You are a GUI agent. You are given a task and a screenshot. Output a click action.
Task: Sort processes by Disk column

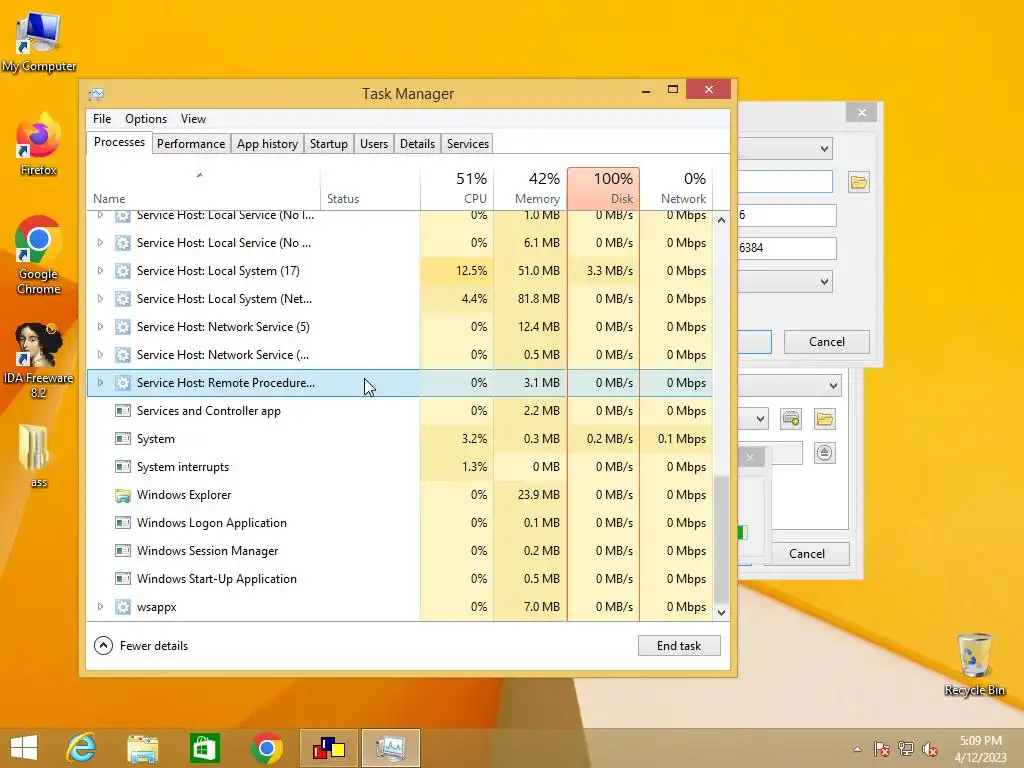pyautogui.click(x=603, y=188)
